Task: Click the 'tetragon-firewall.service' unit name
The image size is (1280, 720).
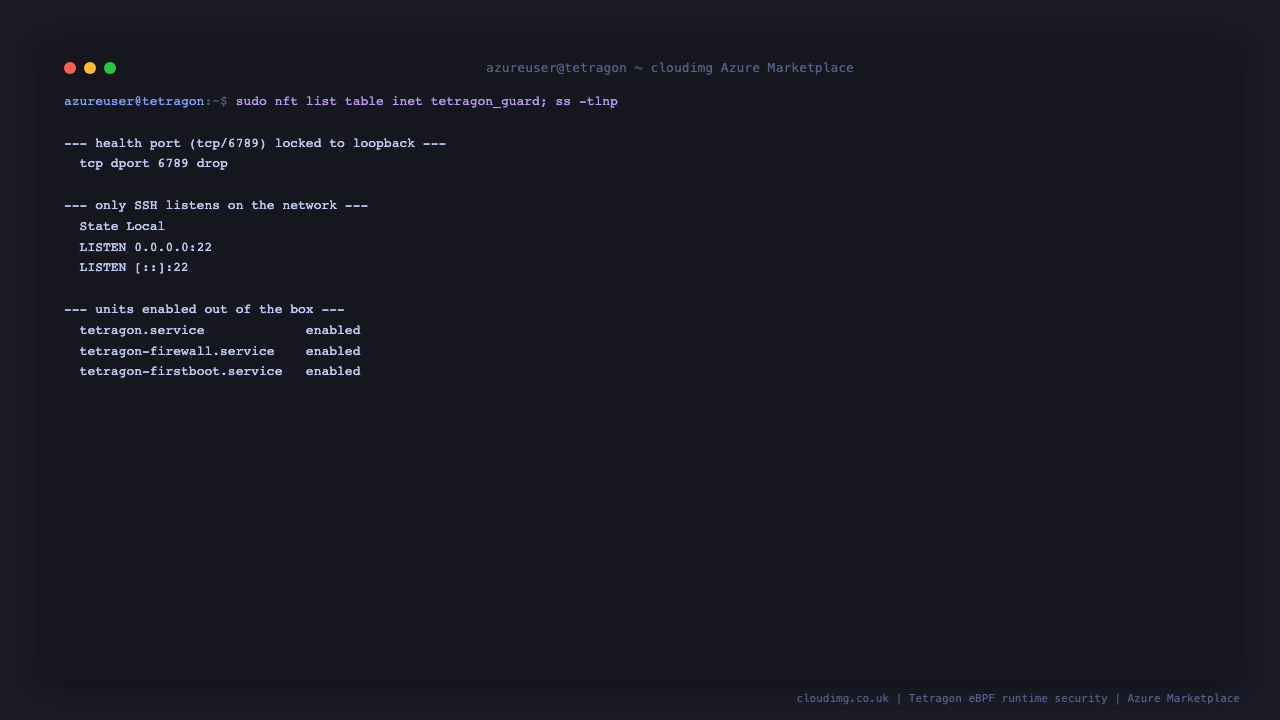Action: click(177, 351)
